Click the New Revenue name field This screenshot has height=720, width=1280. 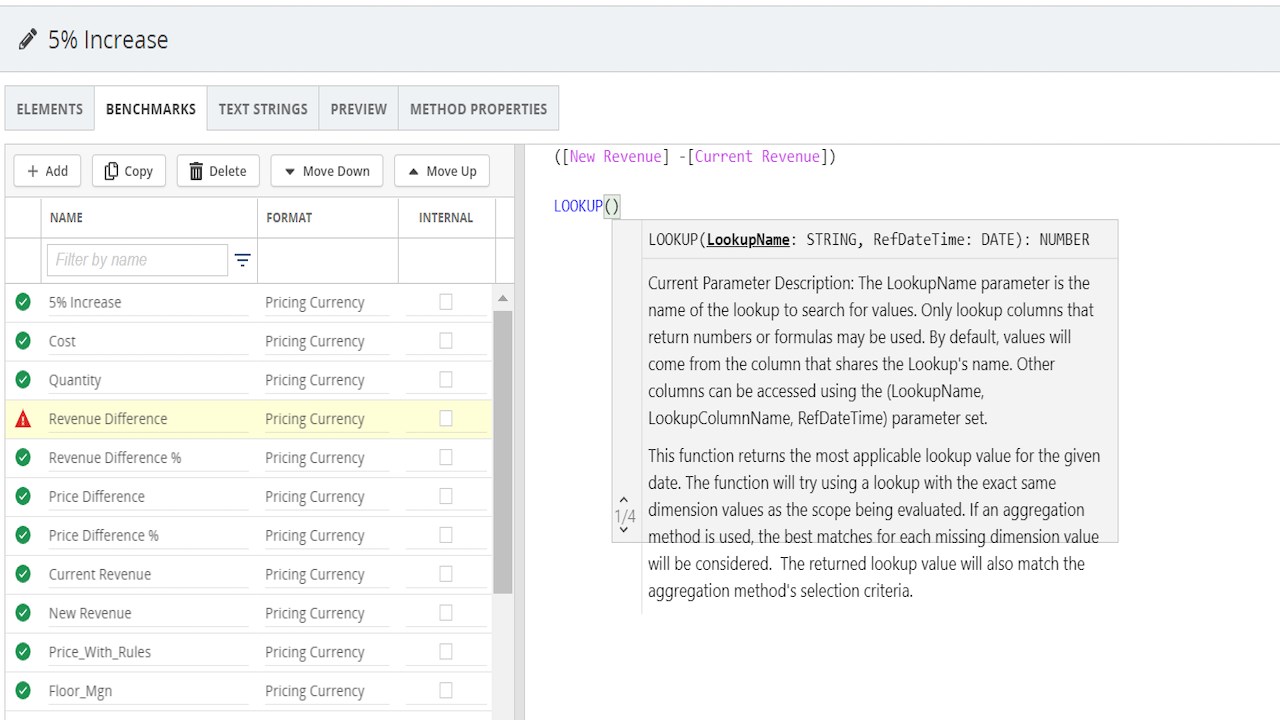coord(148,613)
